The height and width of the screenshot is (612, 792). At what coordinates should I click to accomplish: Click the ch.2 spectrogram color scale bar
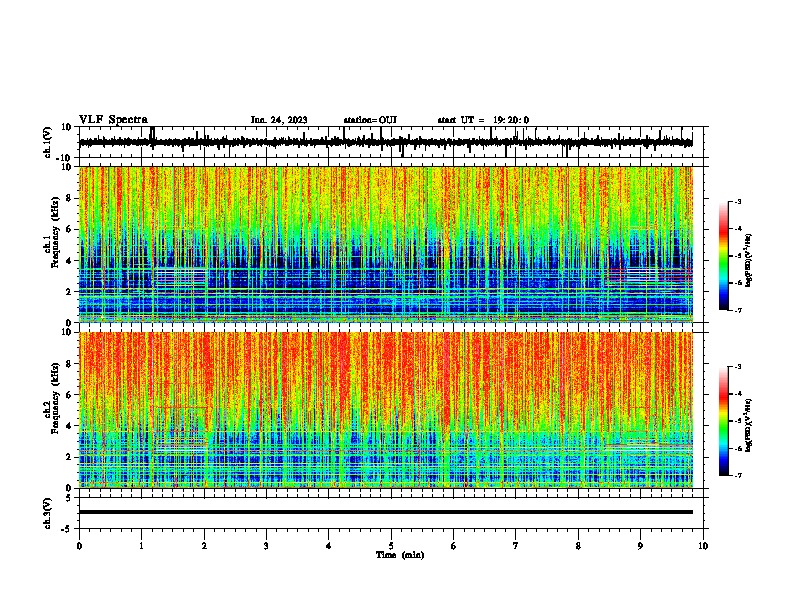click(x=724, y=421)
